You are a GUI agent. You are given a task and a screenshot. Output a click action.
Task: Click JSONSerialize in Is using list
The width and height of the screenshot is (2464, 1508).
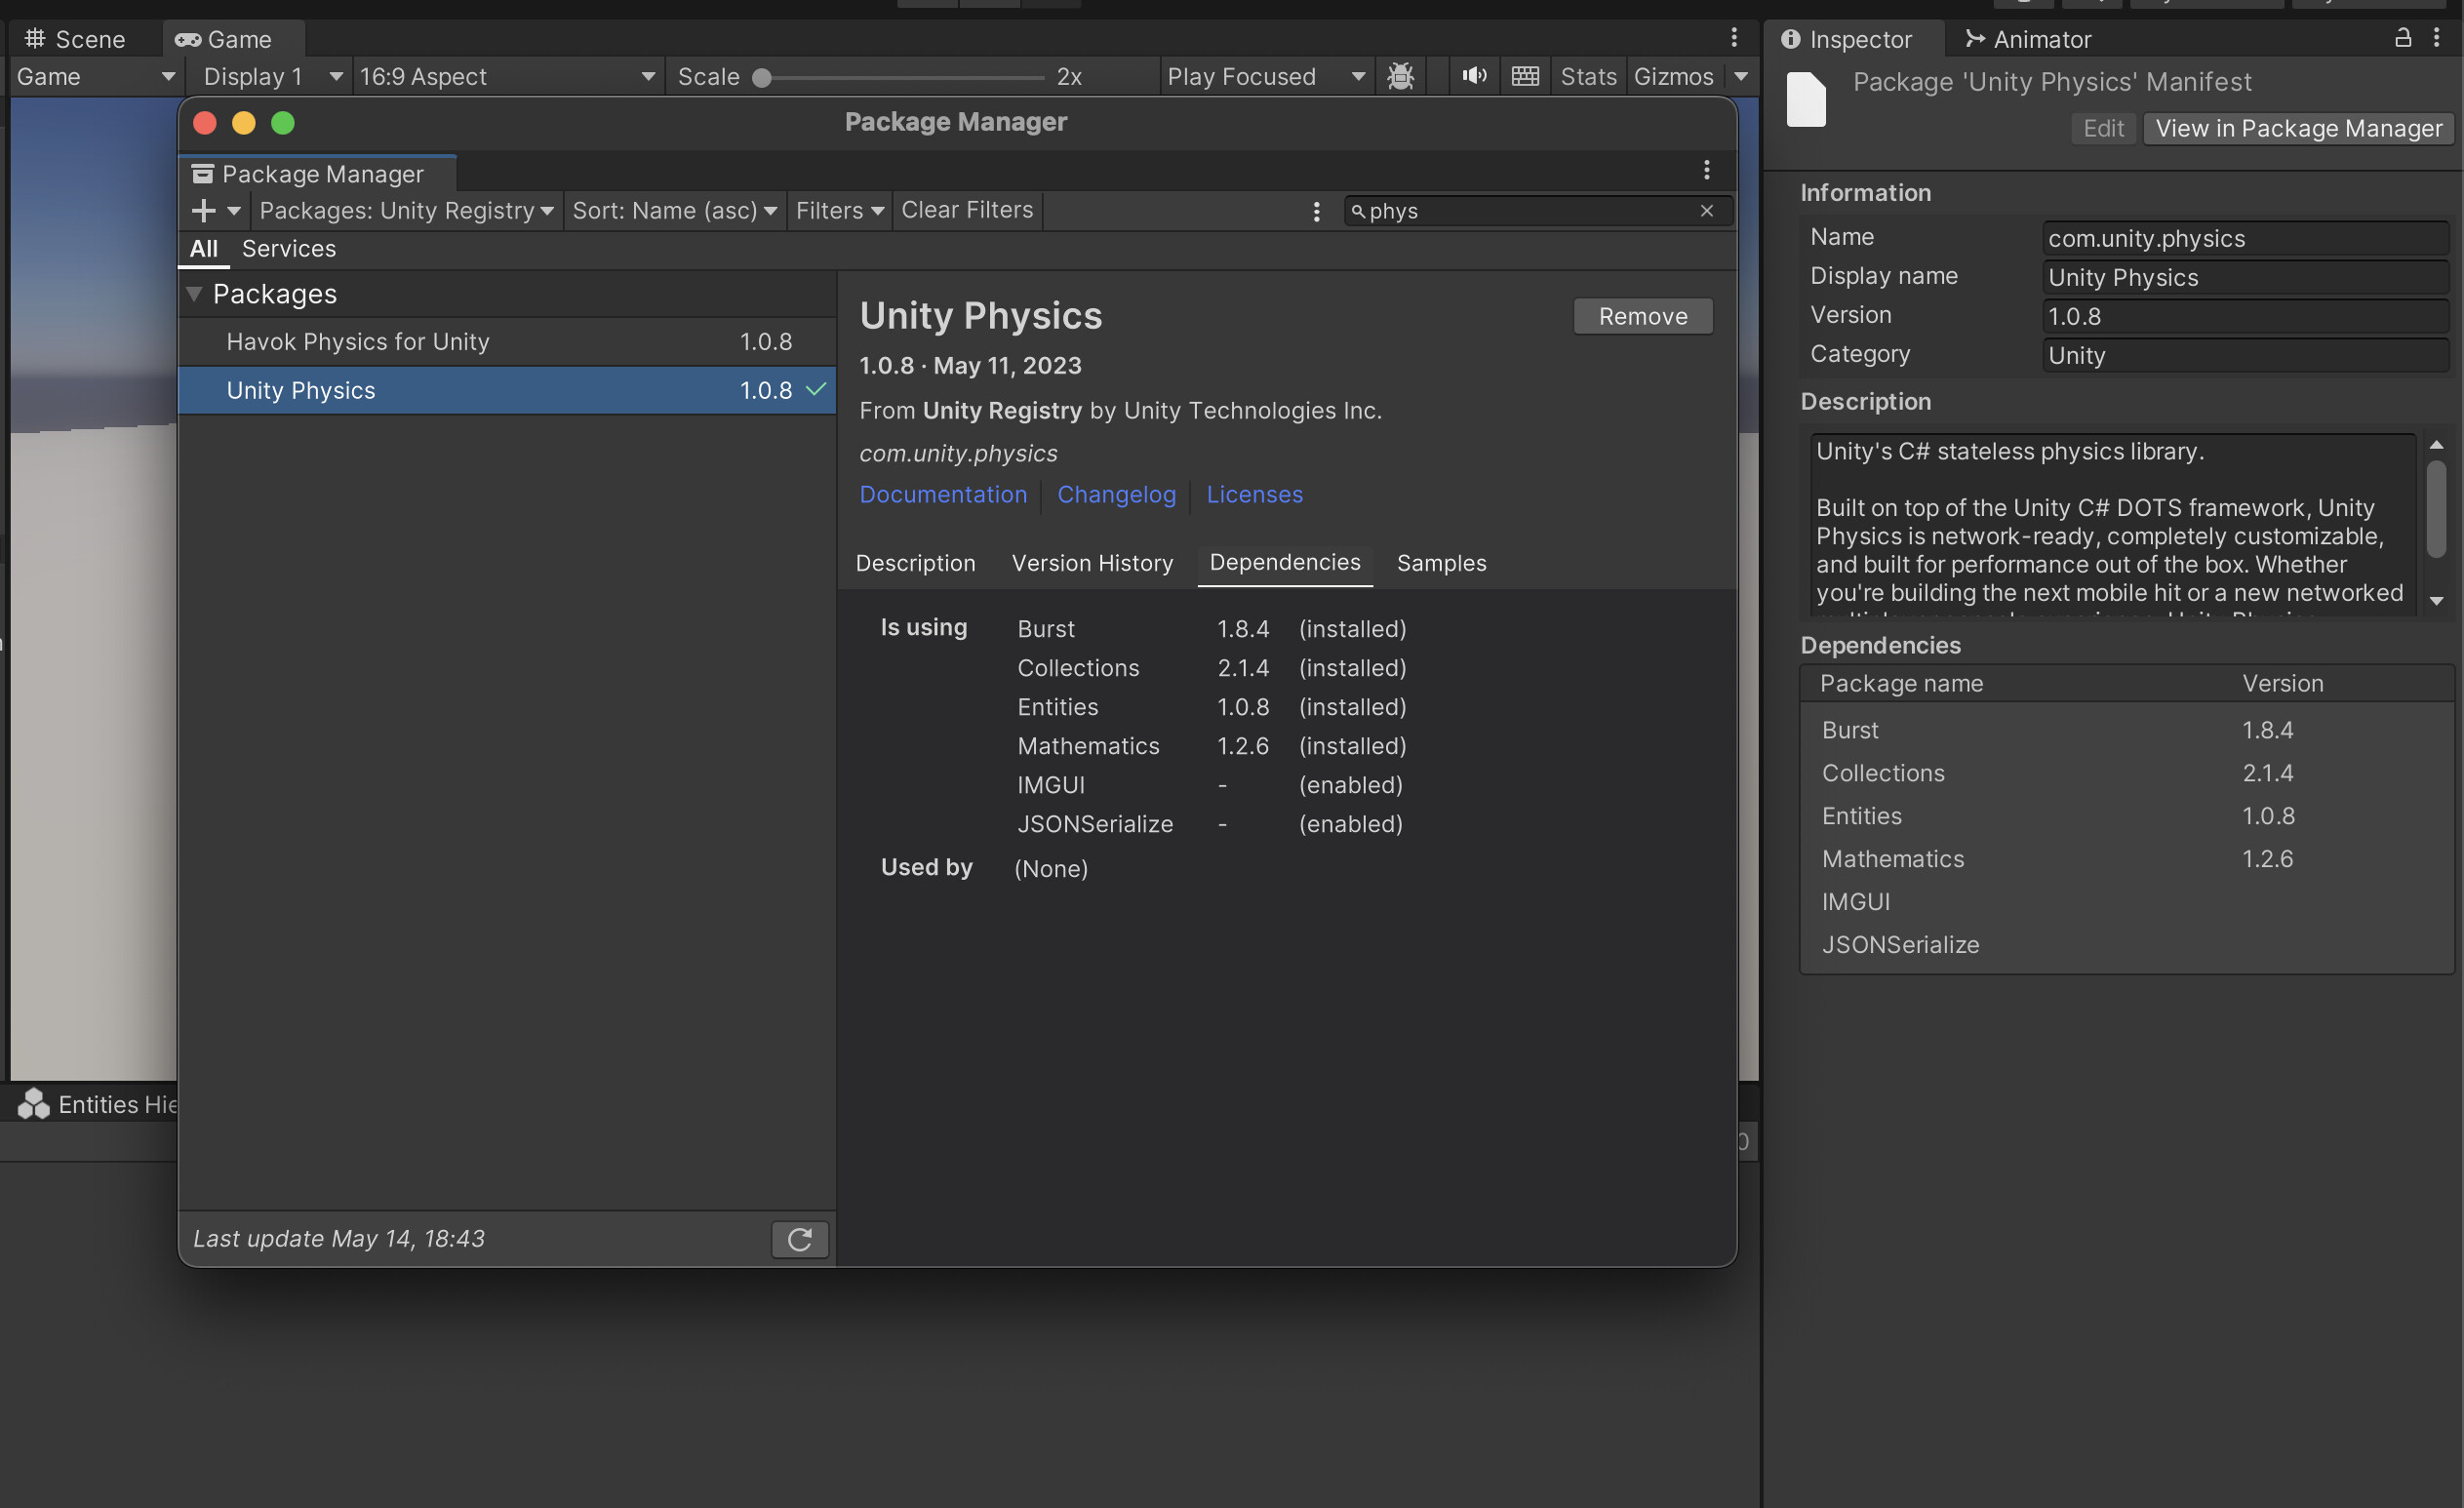tap(1095, 824)
